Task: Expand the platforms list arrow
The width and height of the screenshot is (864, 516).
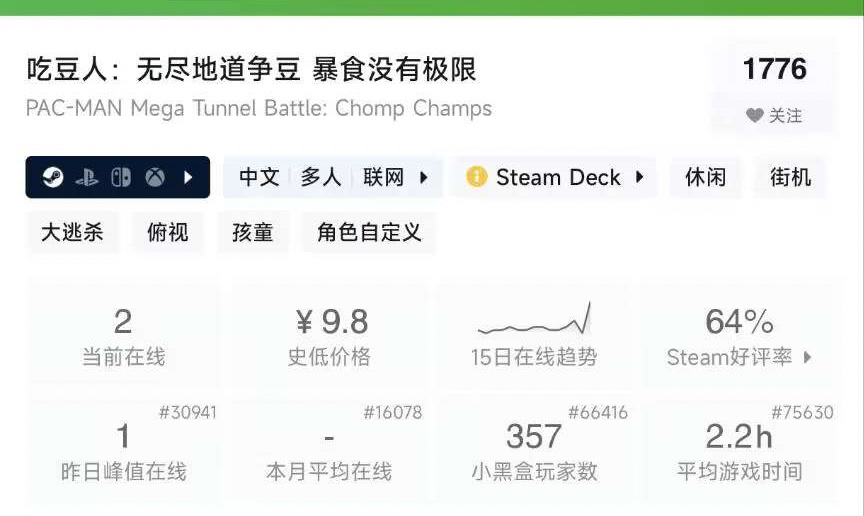Action: tap(188, 178)
